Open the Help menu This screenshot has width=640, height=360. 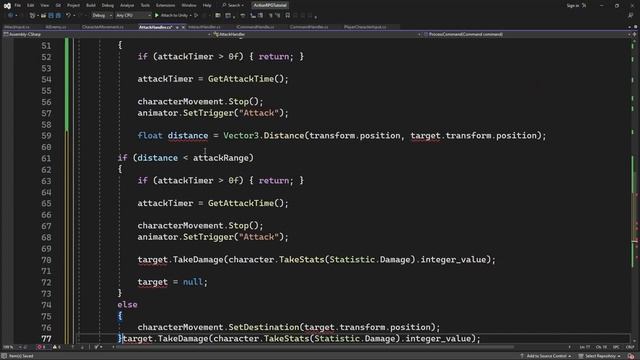pyautogui.click(x=207, y=5)
